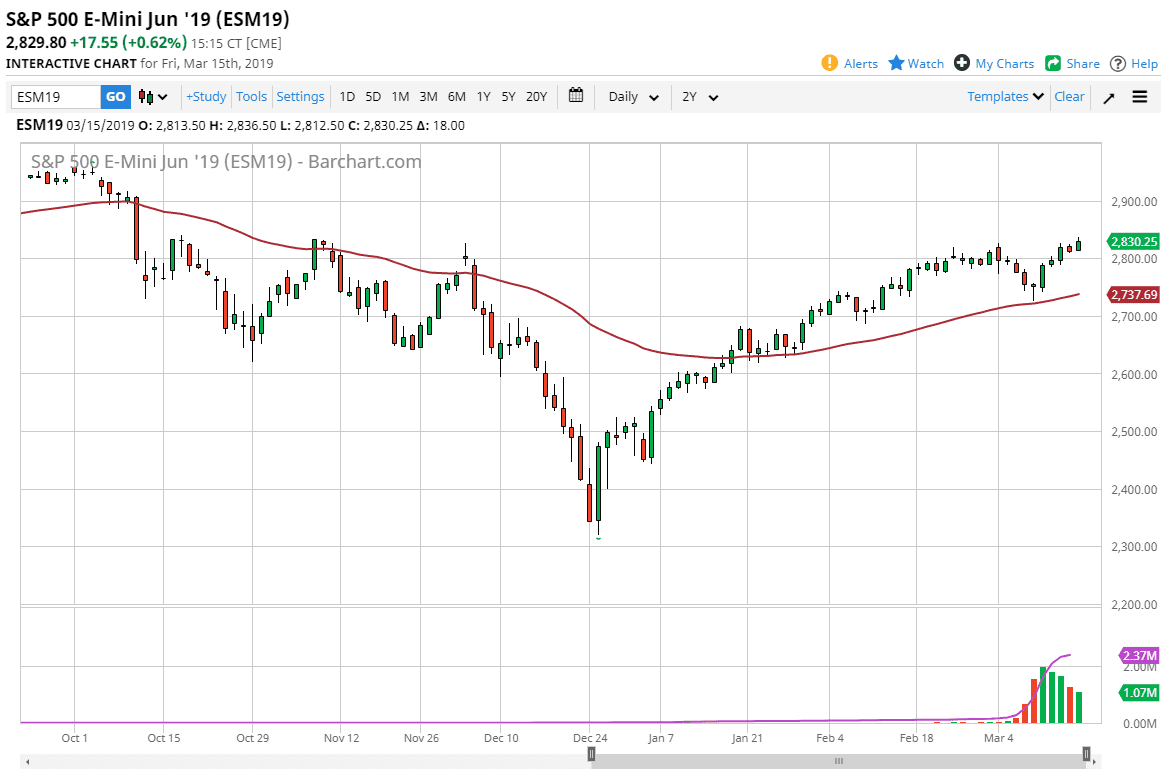Click the scrollbar's center grip

(839, 761)
